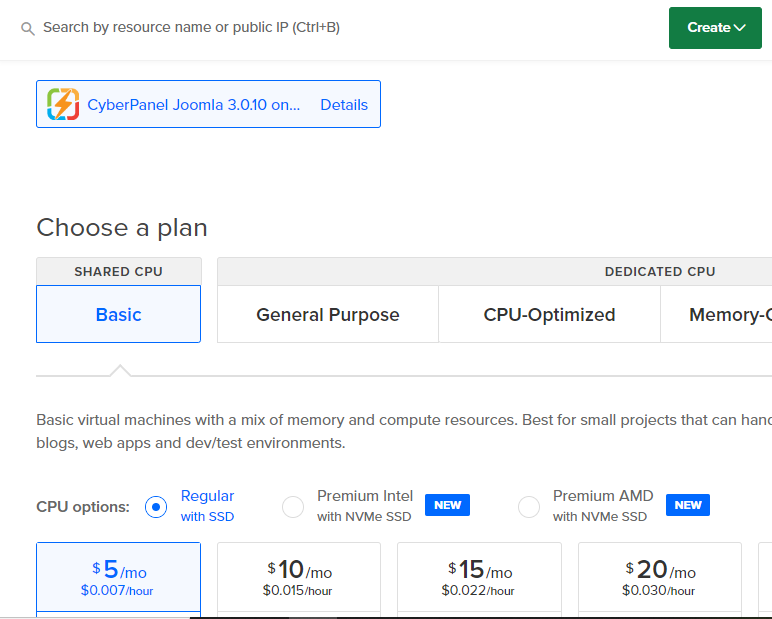772x619 pixels.
Task: Click the Basic virtual machines description text
Action: click(x=404, y=431)
